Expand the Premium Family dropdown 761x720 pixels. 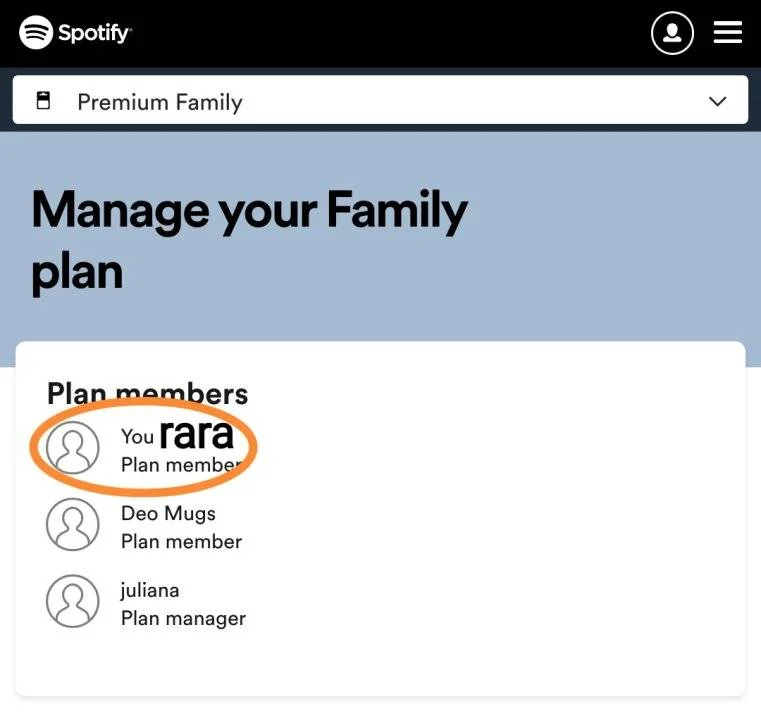click(380, 100)
